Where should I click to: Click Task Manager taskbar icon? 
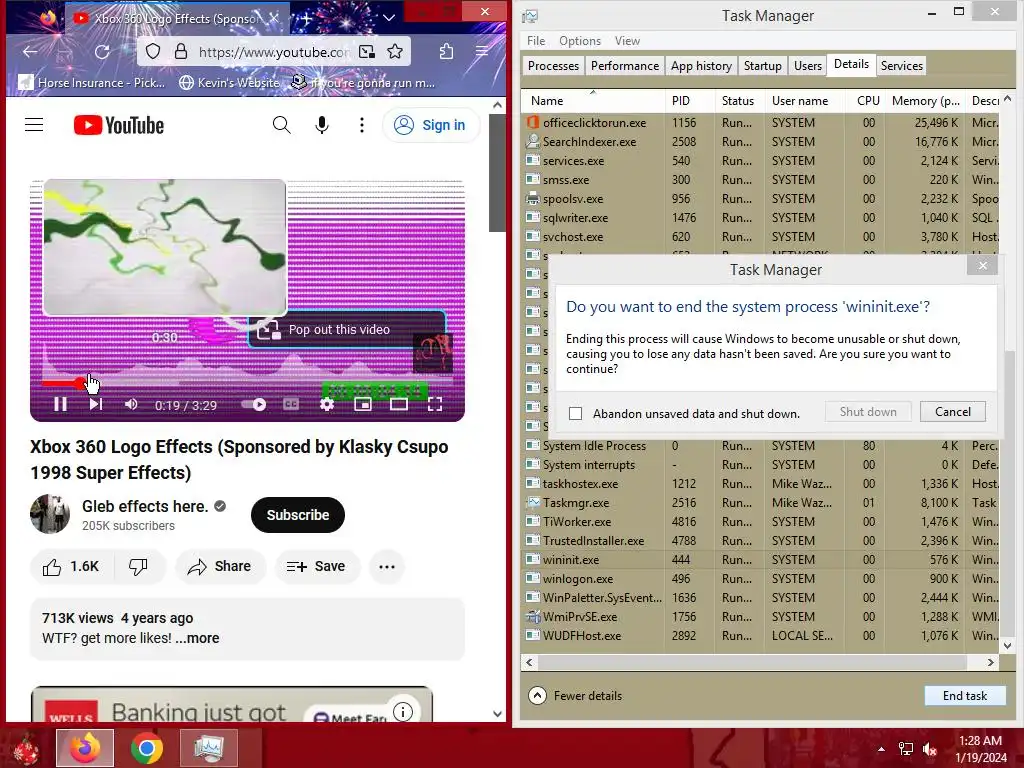208,748
